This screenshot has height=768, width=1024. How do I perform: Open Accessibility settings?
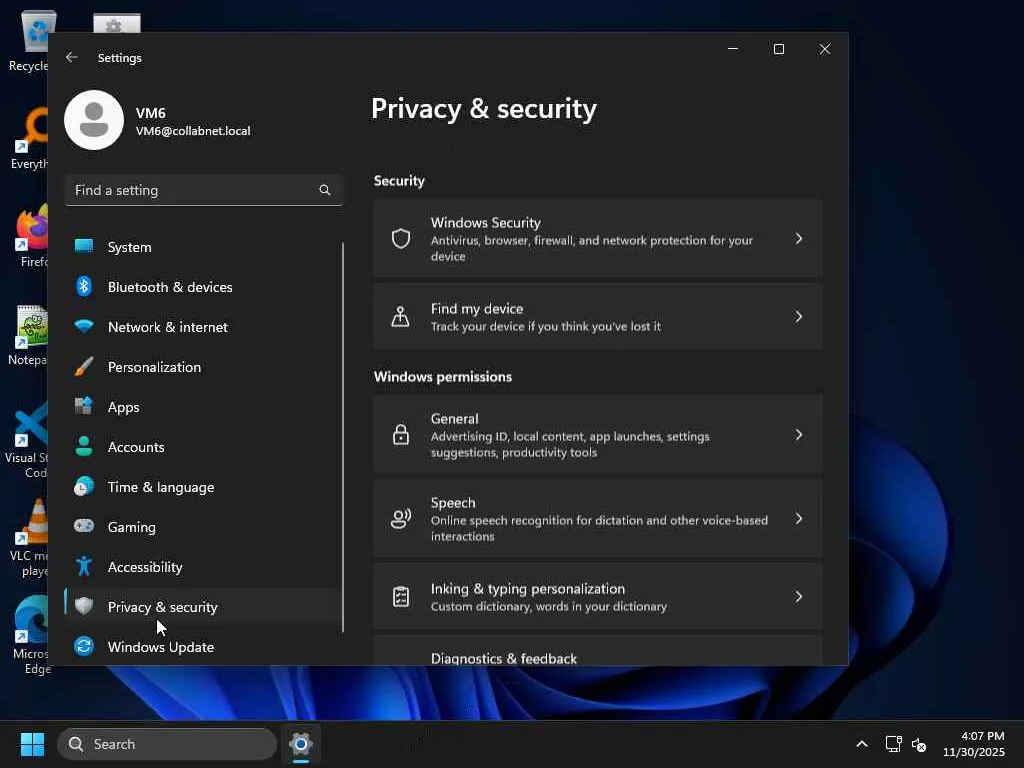coord(202,566)
